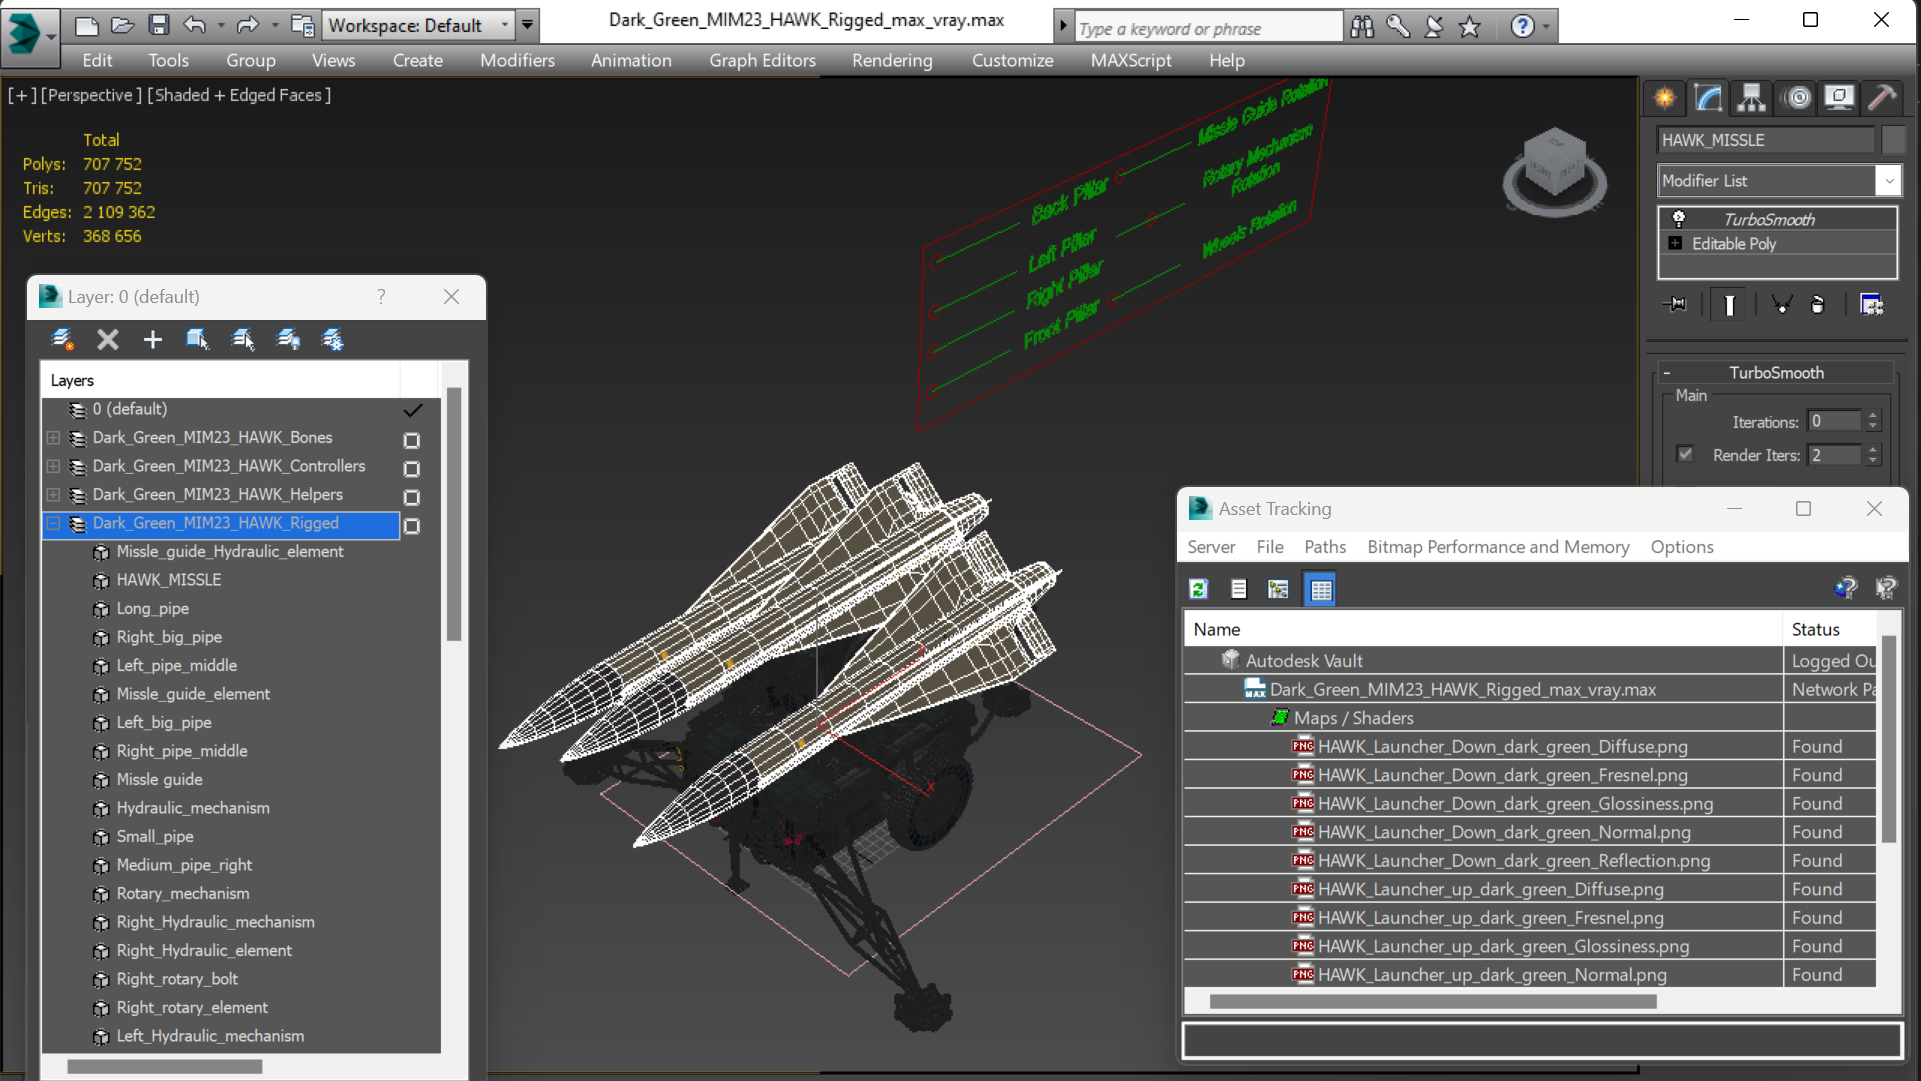Open Bitmap Performance and Memory menu
The image size is (1921, 1081).
point(1497,547)
